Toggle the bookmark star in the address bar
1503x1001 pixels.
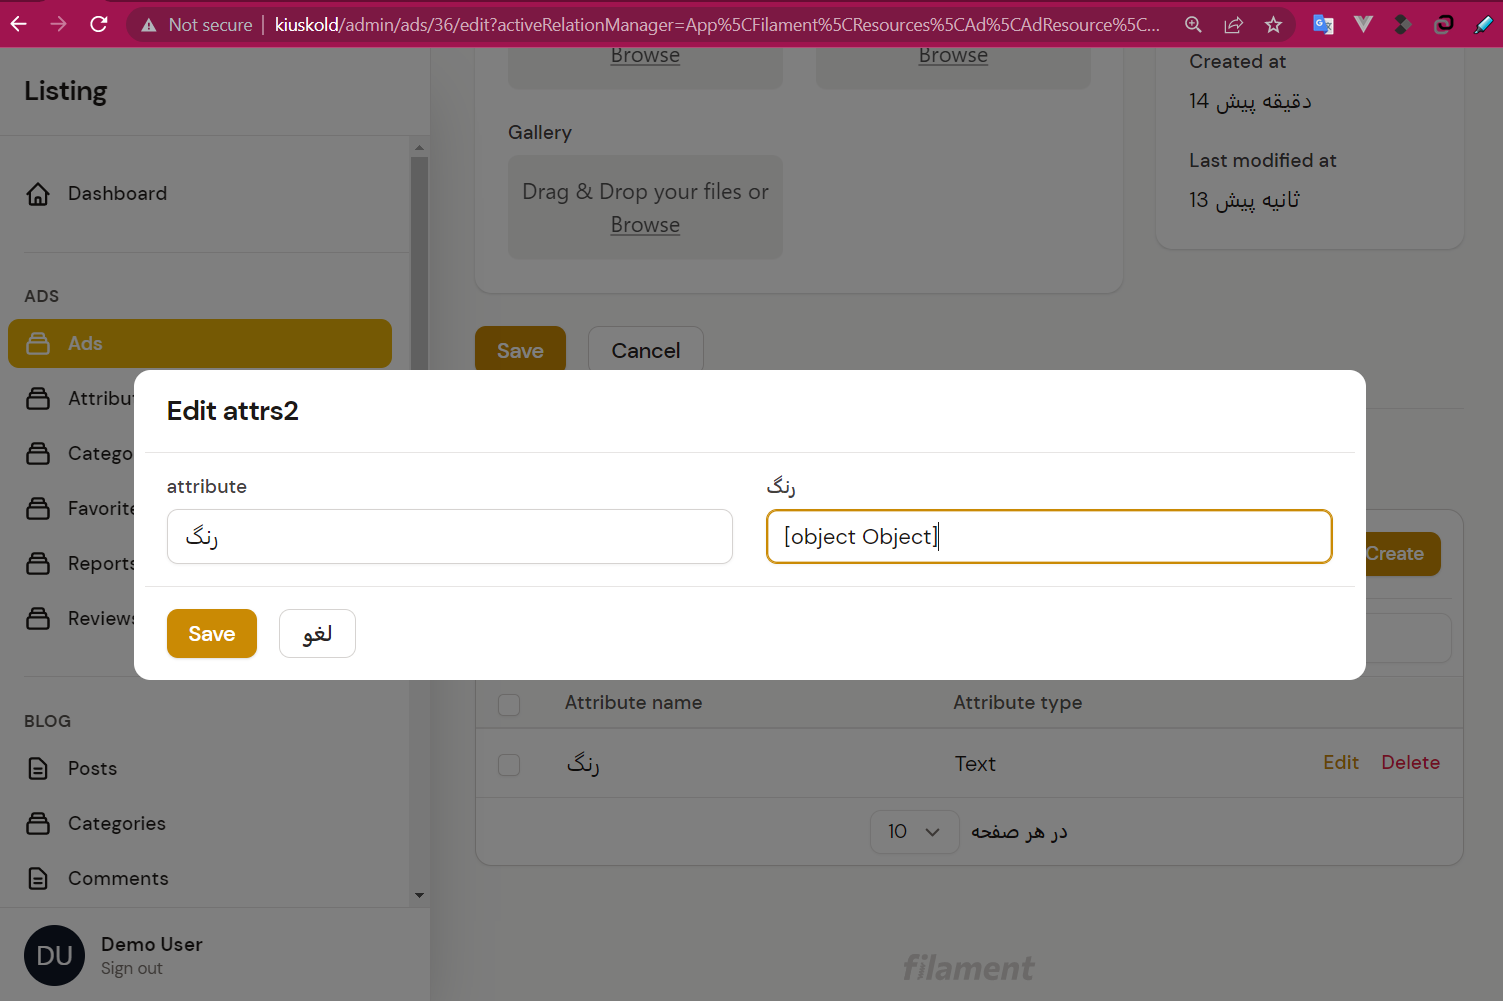[1273, 23]
